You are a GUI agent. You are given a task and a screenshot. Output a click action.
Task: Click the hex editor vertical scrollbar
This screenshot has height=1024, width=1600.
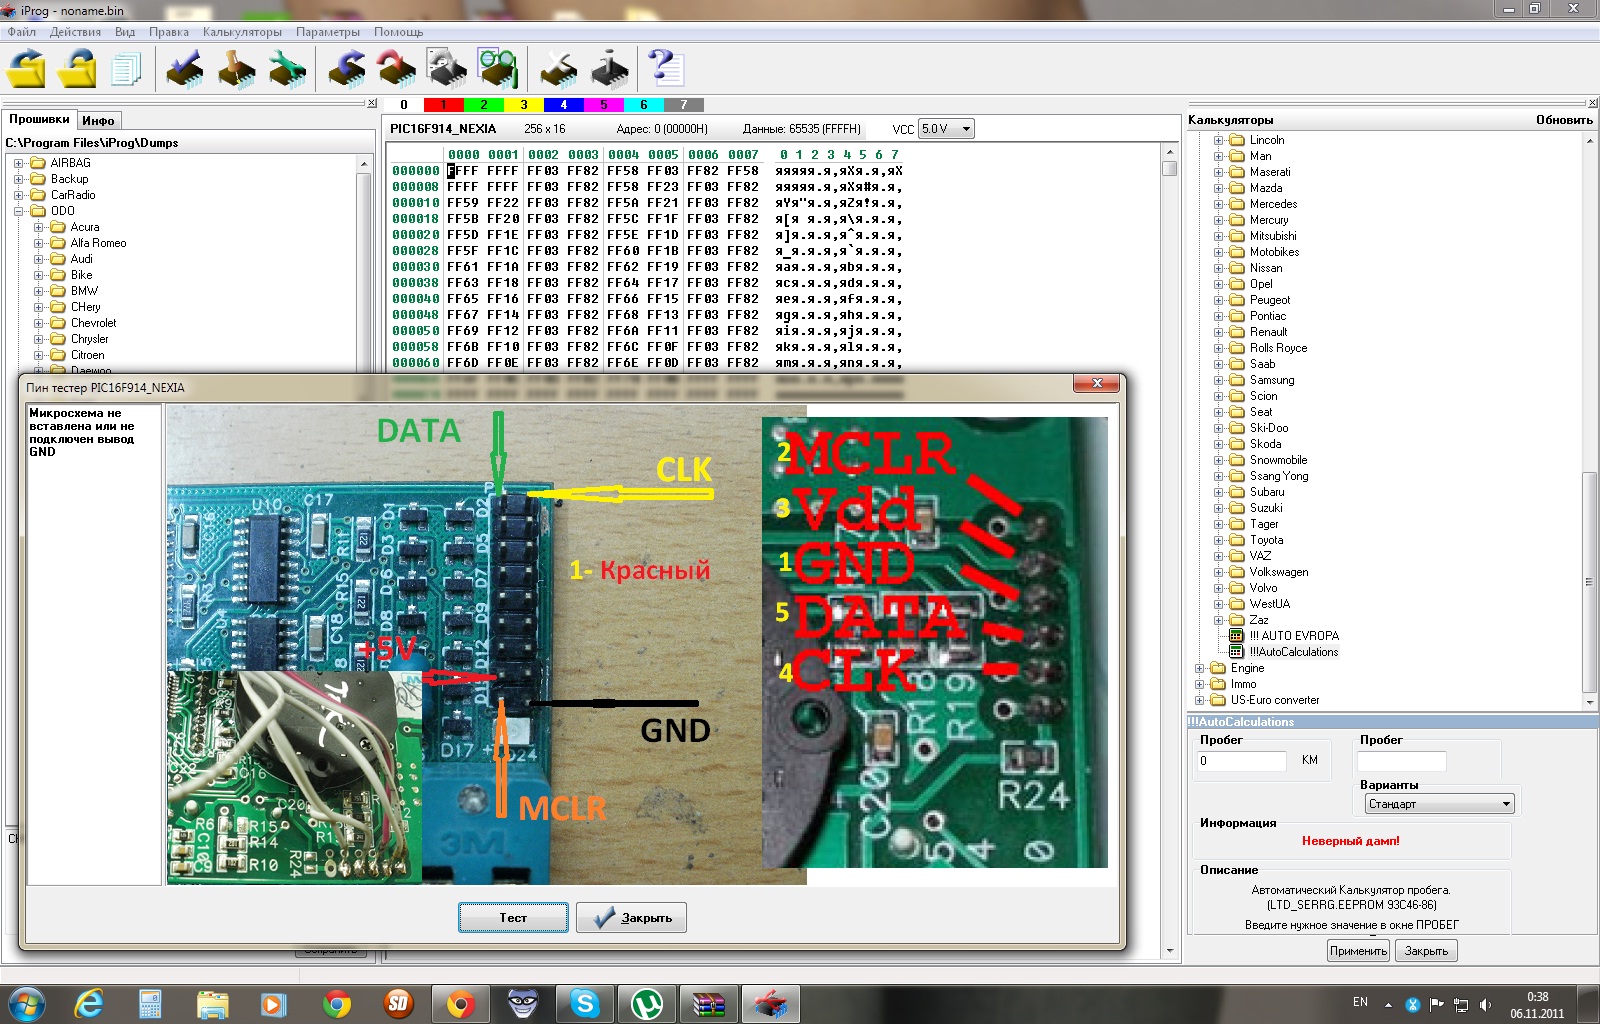(1169, 550)
